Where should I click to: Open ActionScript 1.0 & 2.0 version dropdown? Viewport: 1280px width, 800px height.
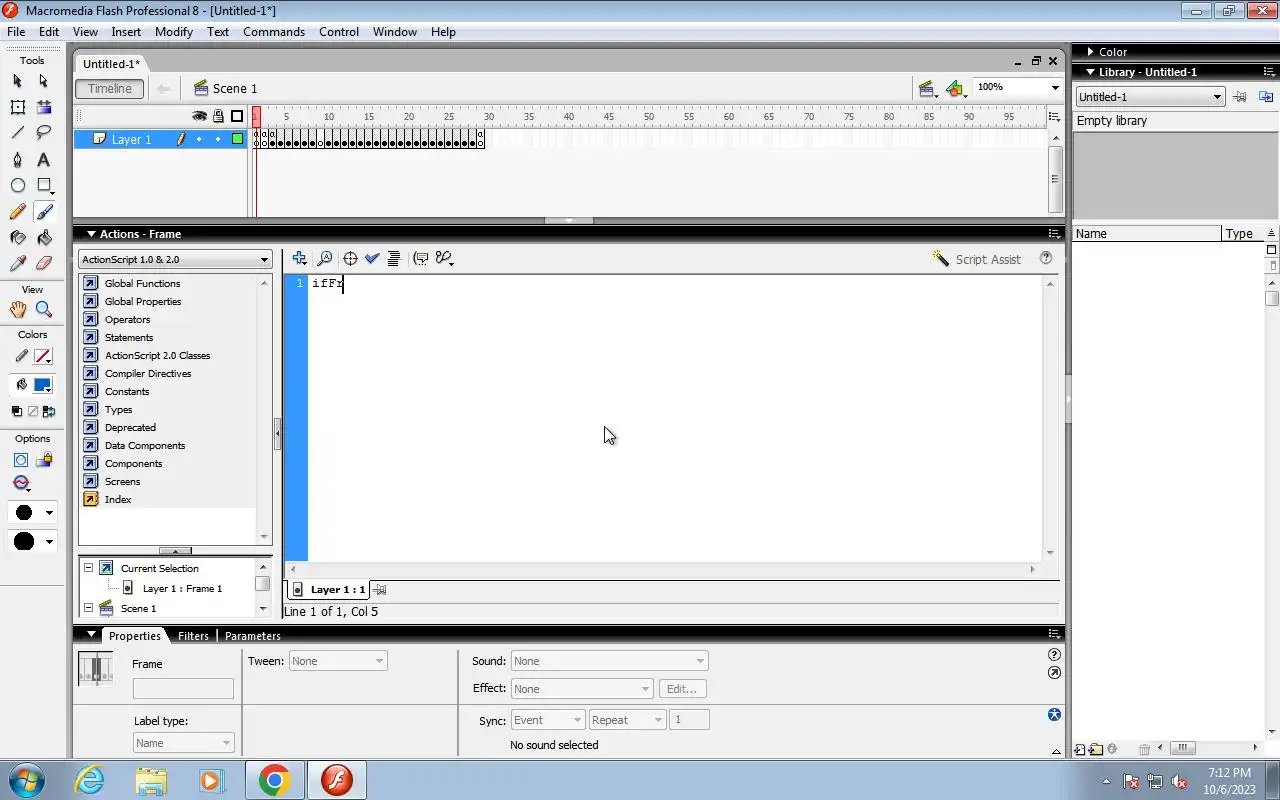pos(175,260)
